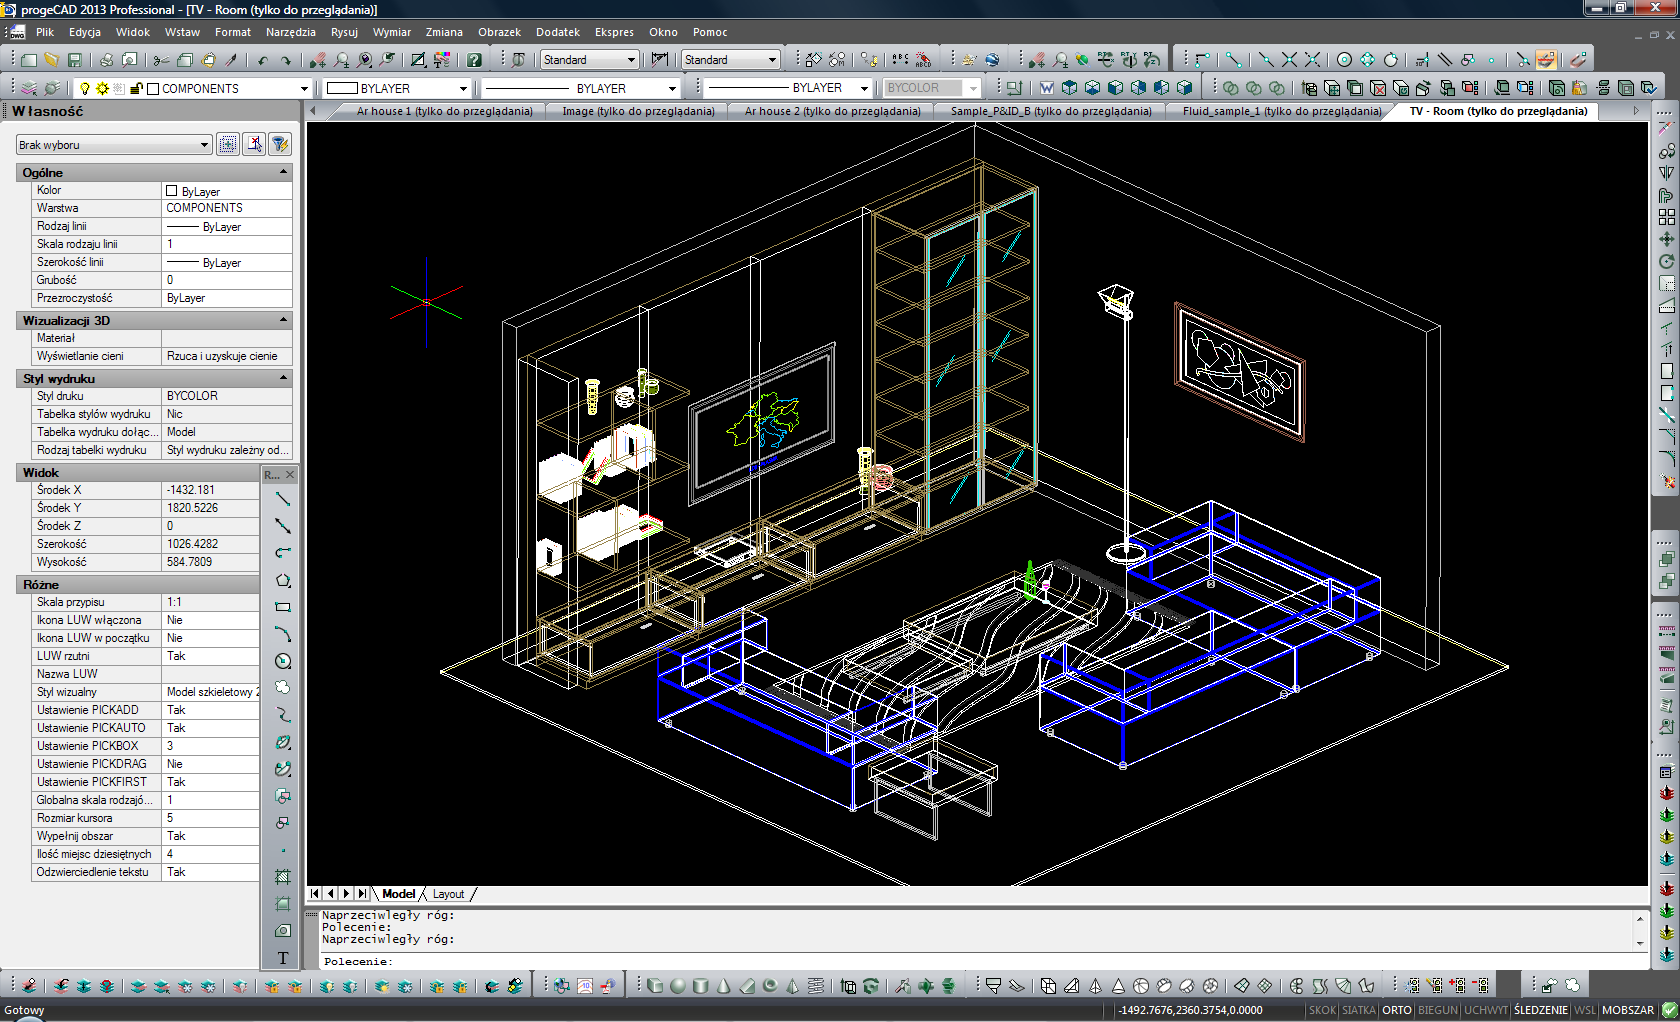The image size is (1680, 1022).
Task: Open the COMPONENTS layer dropdown
Action: point(304,87)
